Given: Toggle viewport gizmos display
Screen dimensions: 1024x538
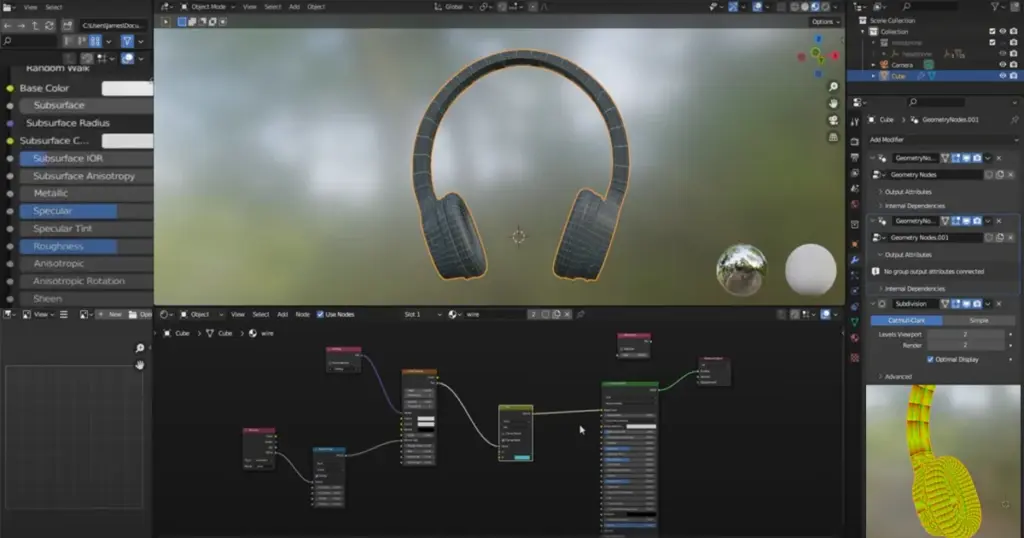Looking at the screenshot, I should point(733,7).
